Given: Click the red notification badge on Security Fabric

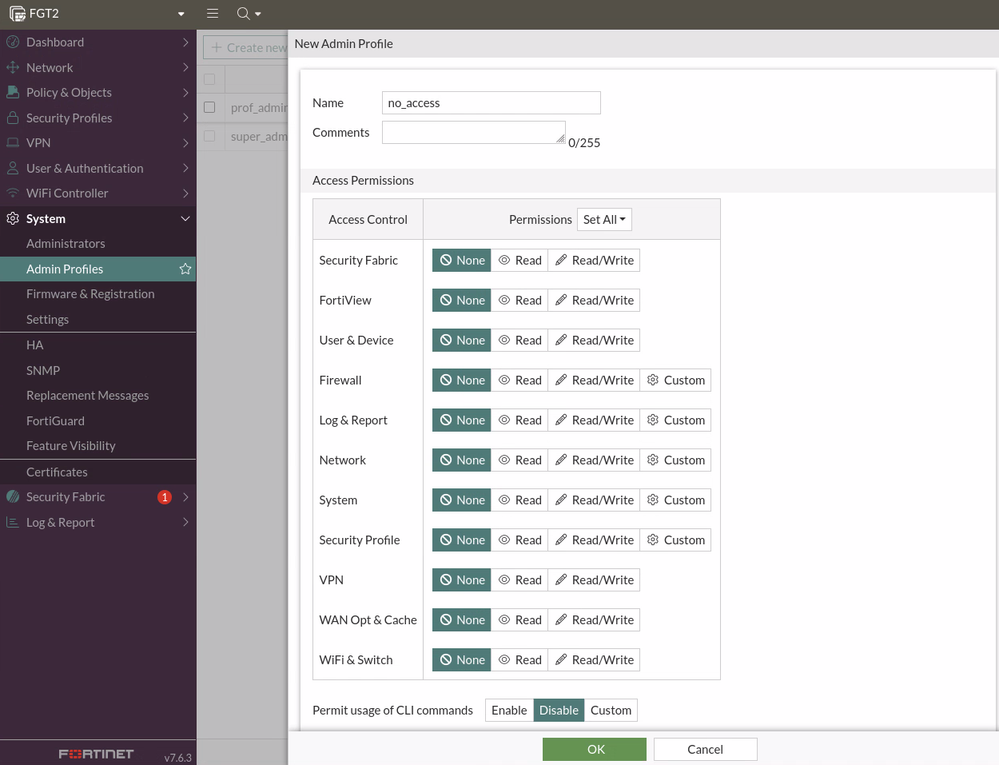Looking at the screenshot, I should 164,497.
